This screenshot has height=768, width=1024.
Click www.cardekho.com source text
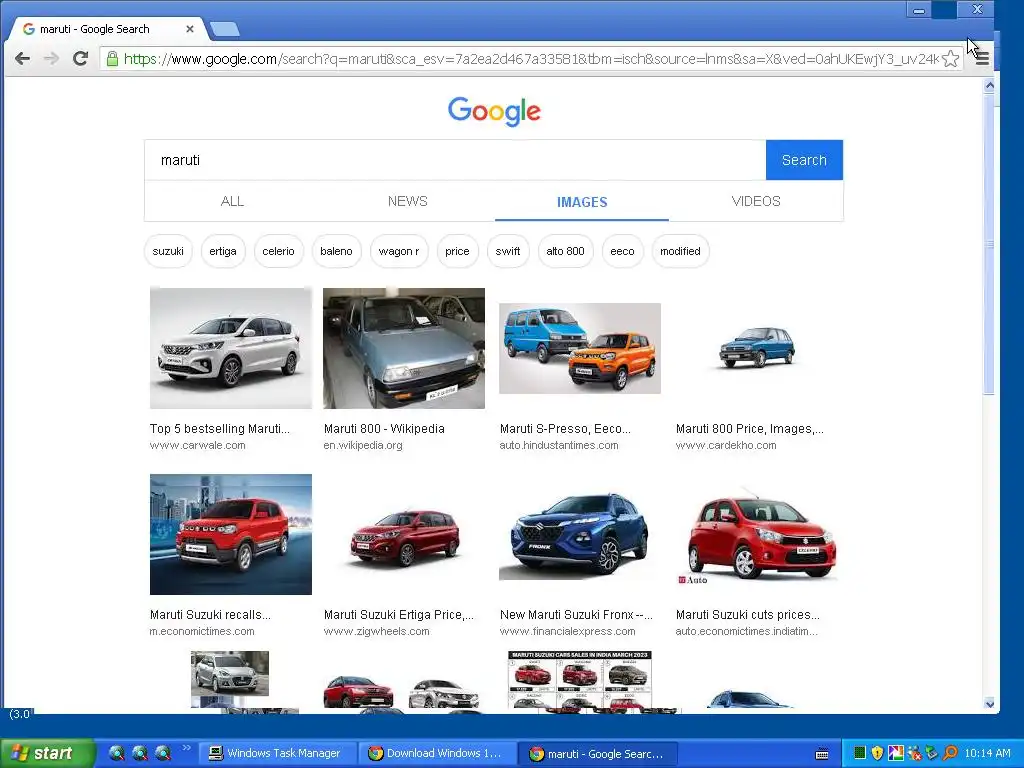click(x=726, y=445)
